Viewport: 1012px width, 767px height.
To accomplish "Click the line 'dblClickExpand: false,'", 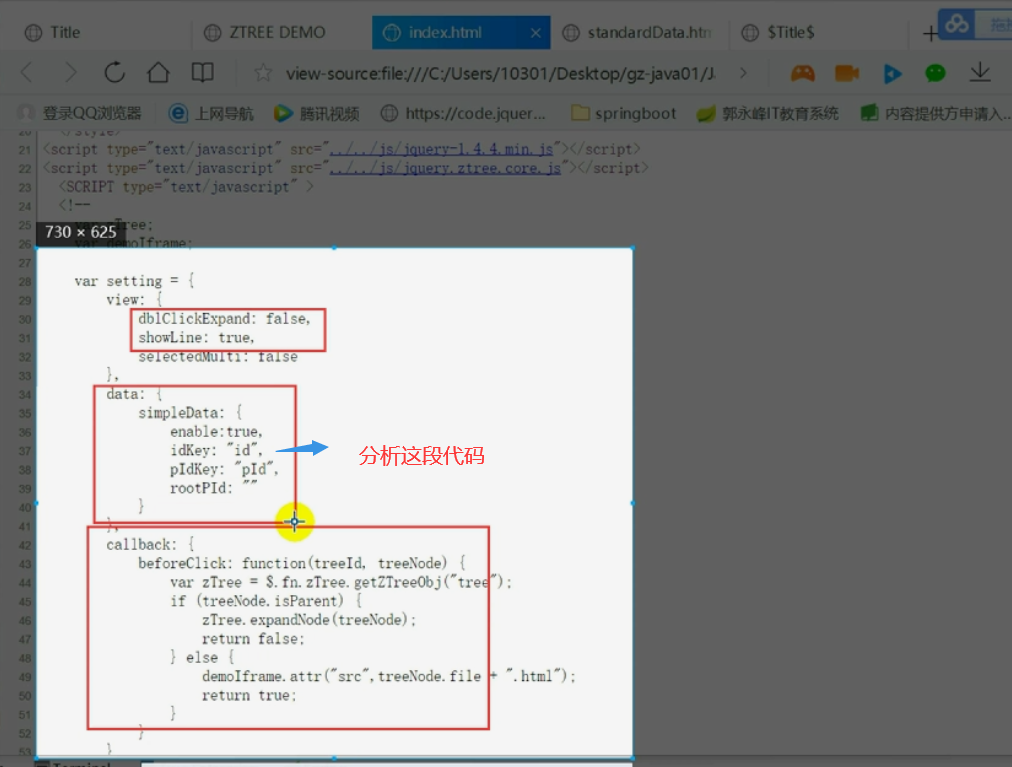I will [x=224, y=319].
